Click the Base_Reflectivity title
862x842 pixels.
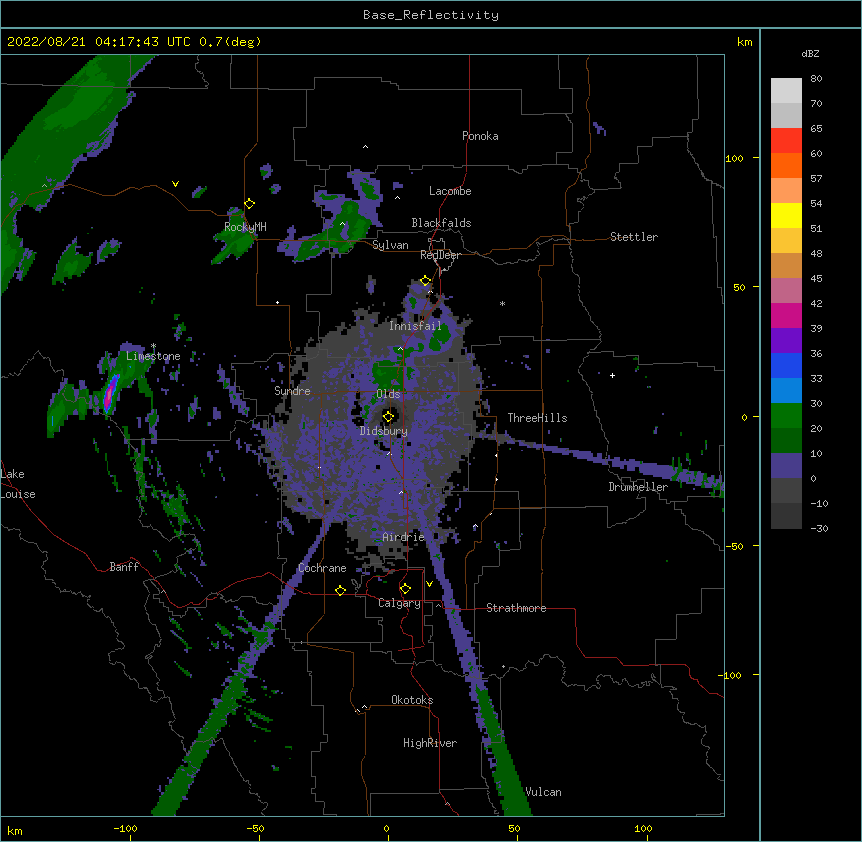coord(431,15)
